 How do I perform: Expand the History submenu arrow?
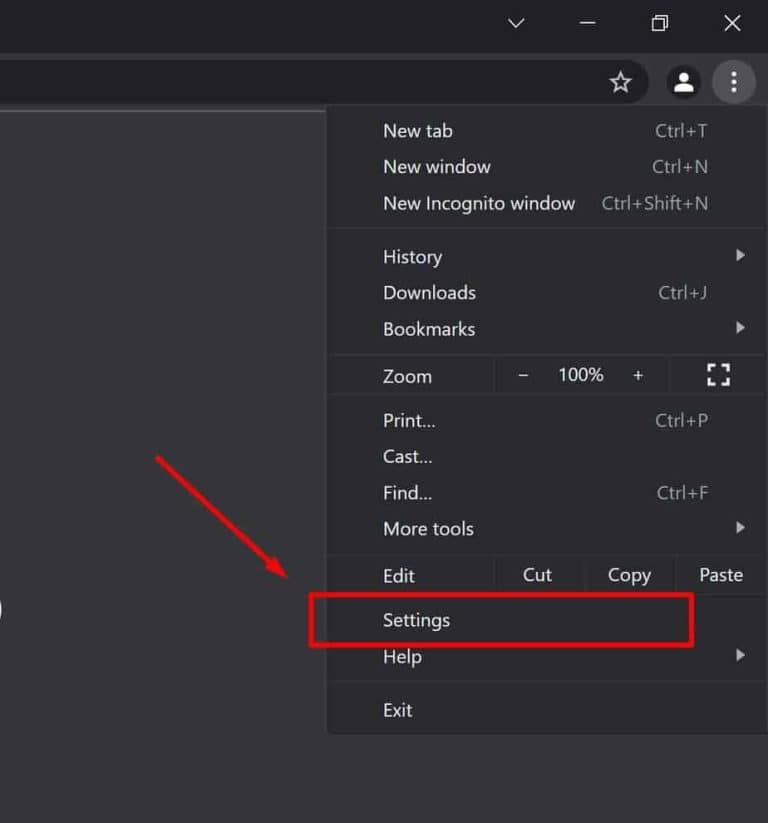[740, 256]
